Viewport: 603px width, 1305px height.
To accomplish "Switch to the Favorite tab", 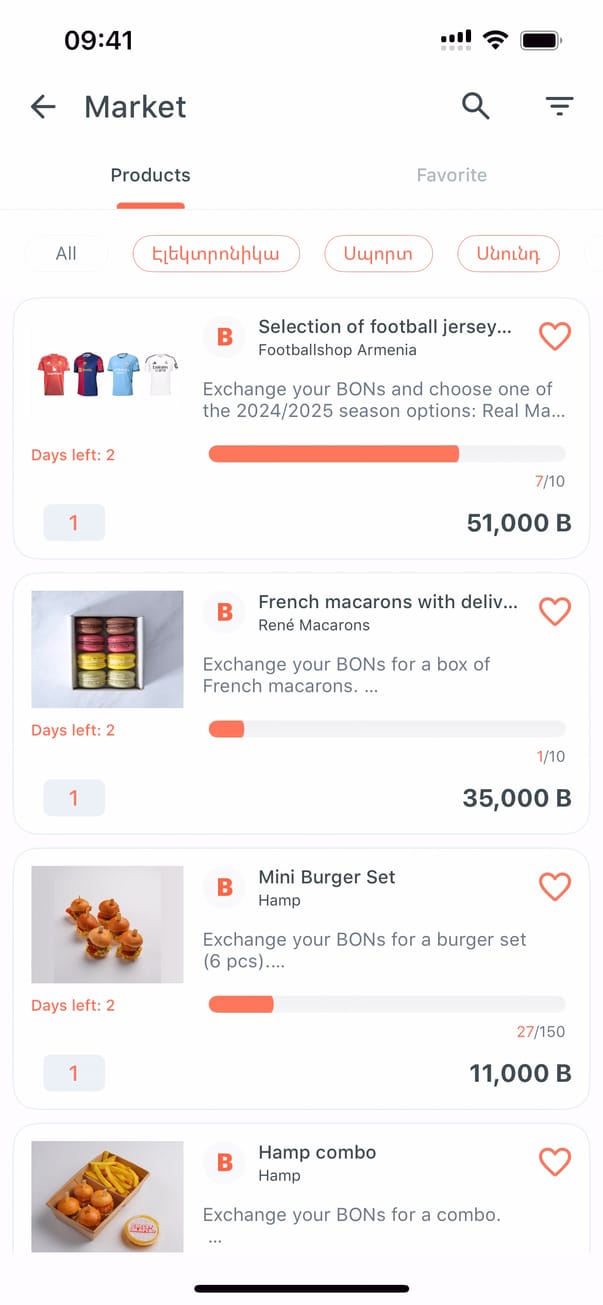I will tap(451, 175).
